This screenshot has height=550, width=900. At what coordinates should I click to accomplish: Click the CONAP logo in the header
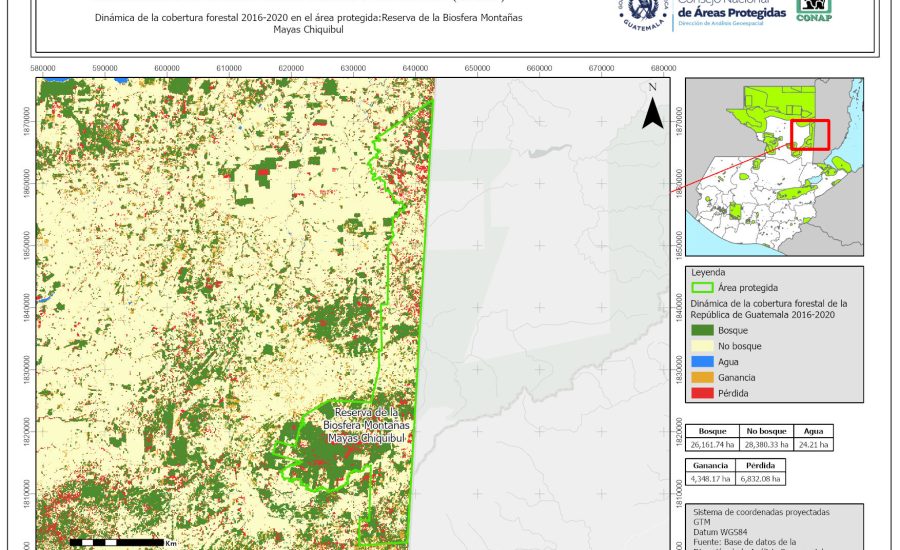pos(816,9)
